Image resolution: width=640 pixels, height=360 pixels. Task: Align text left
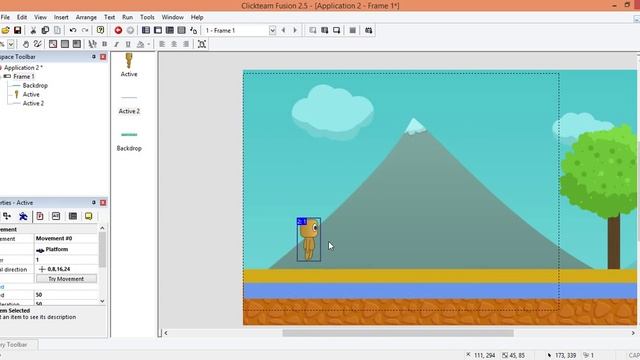[162, 44]
